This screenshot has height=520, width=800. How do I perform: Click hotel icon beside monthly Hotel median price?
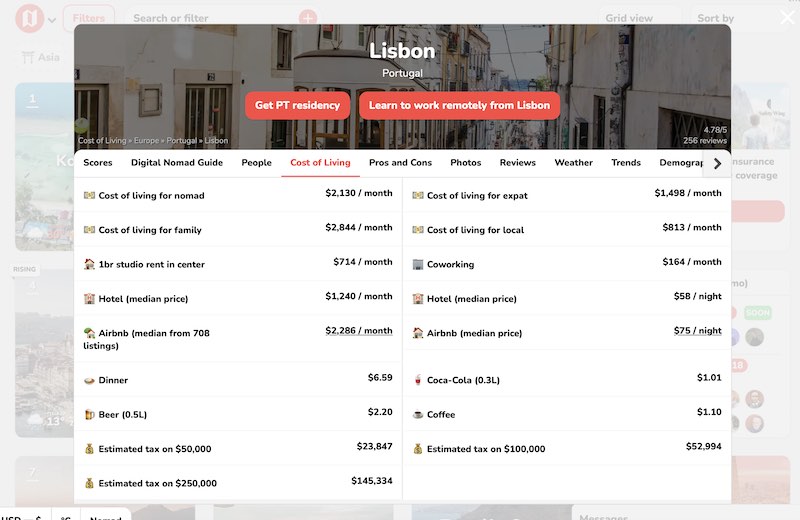pyautogui.click(x=89, y=299)
